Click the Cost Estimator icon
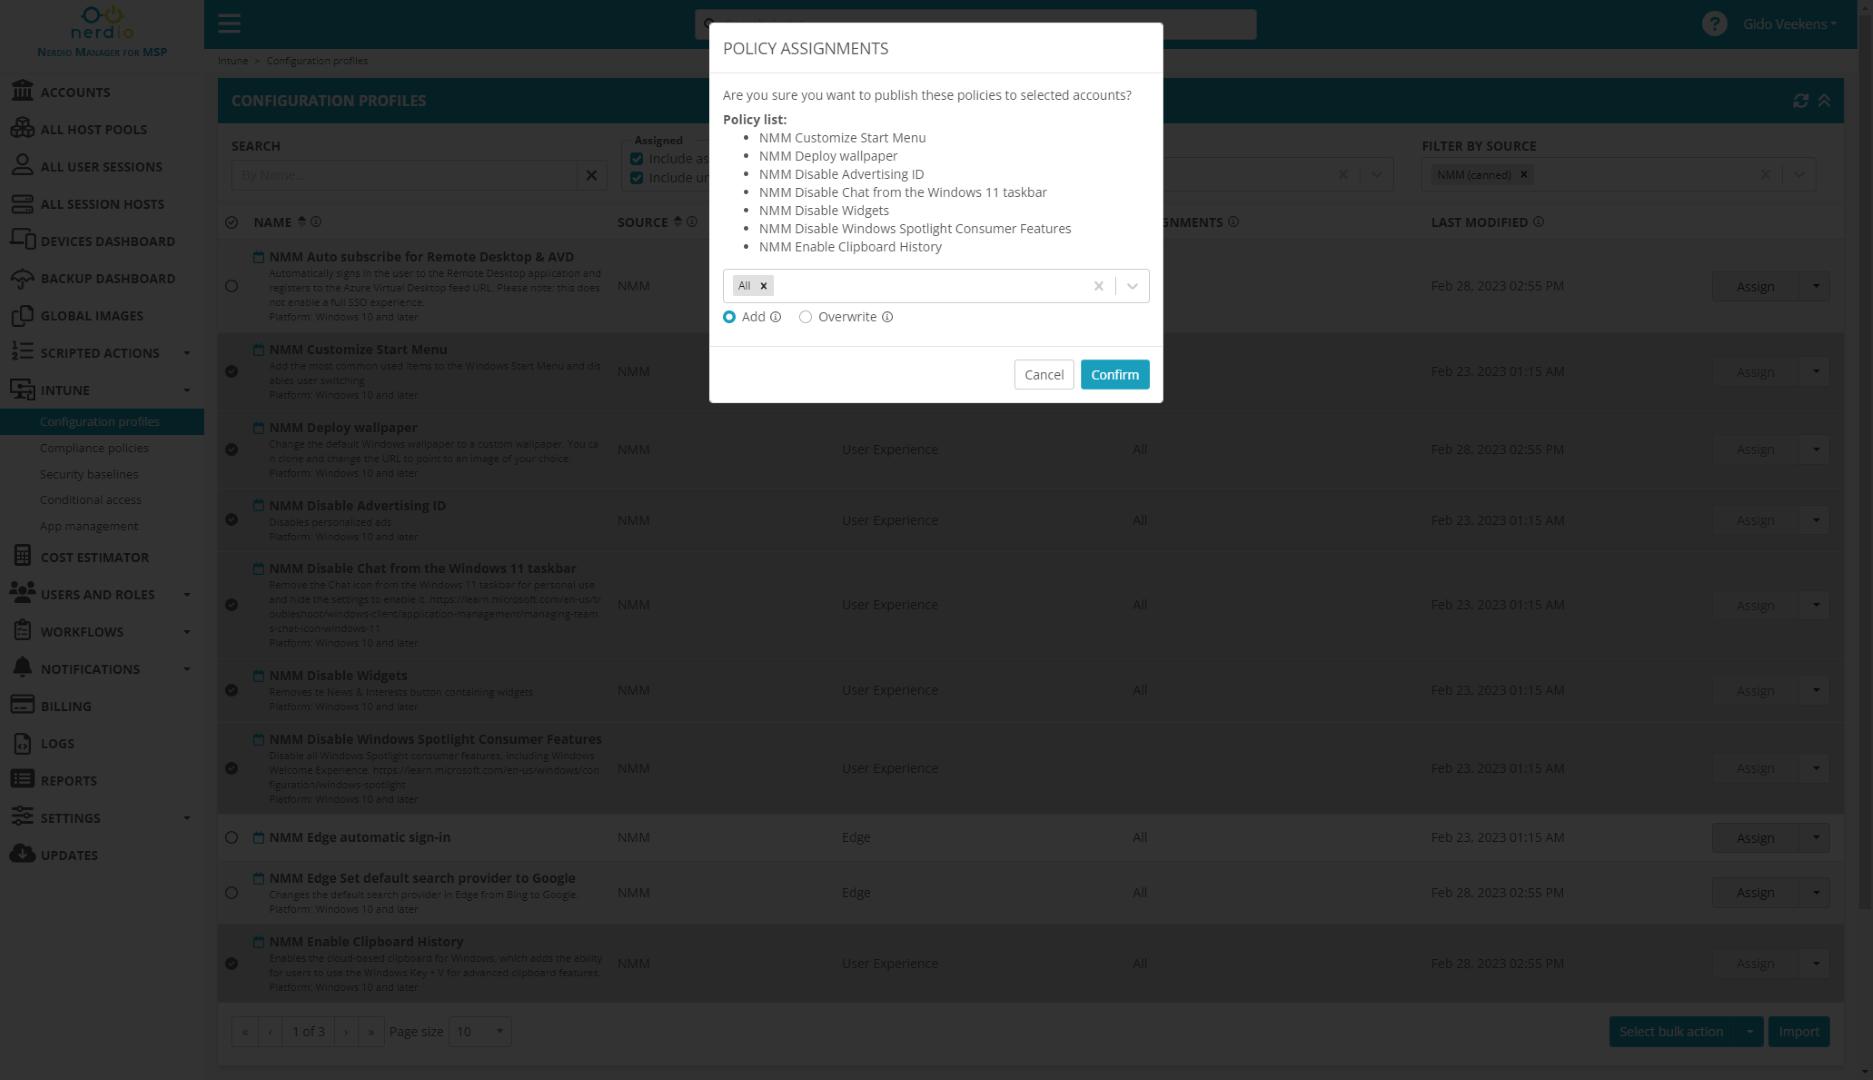The width and height of the screenshot is (1873, 1080). point(22,556)
